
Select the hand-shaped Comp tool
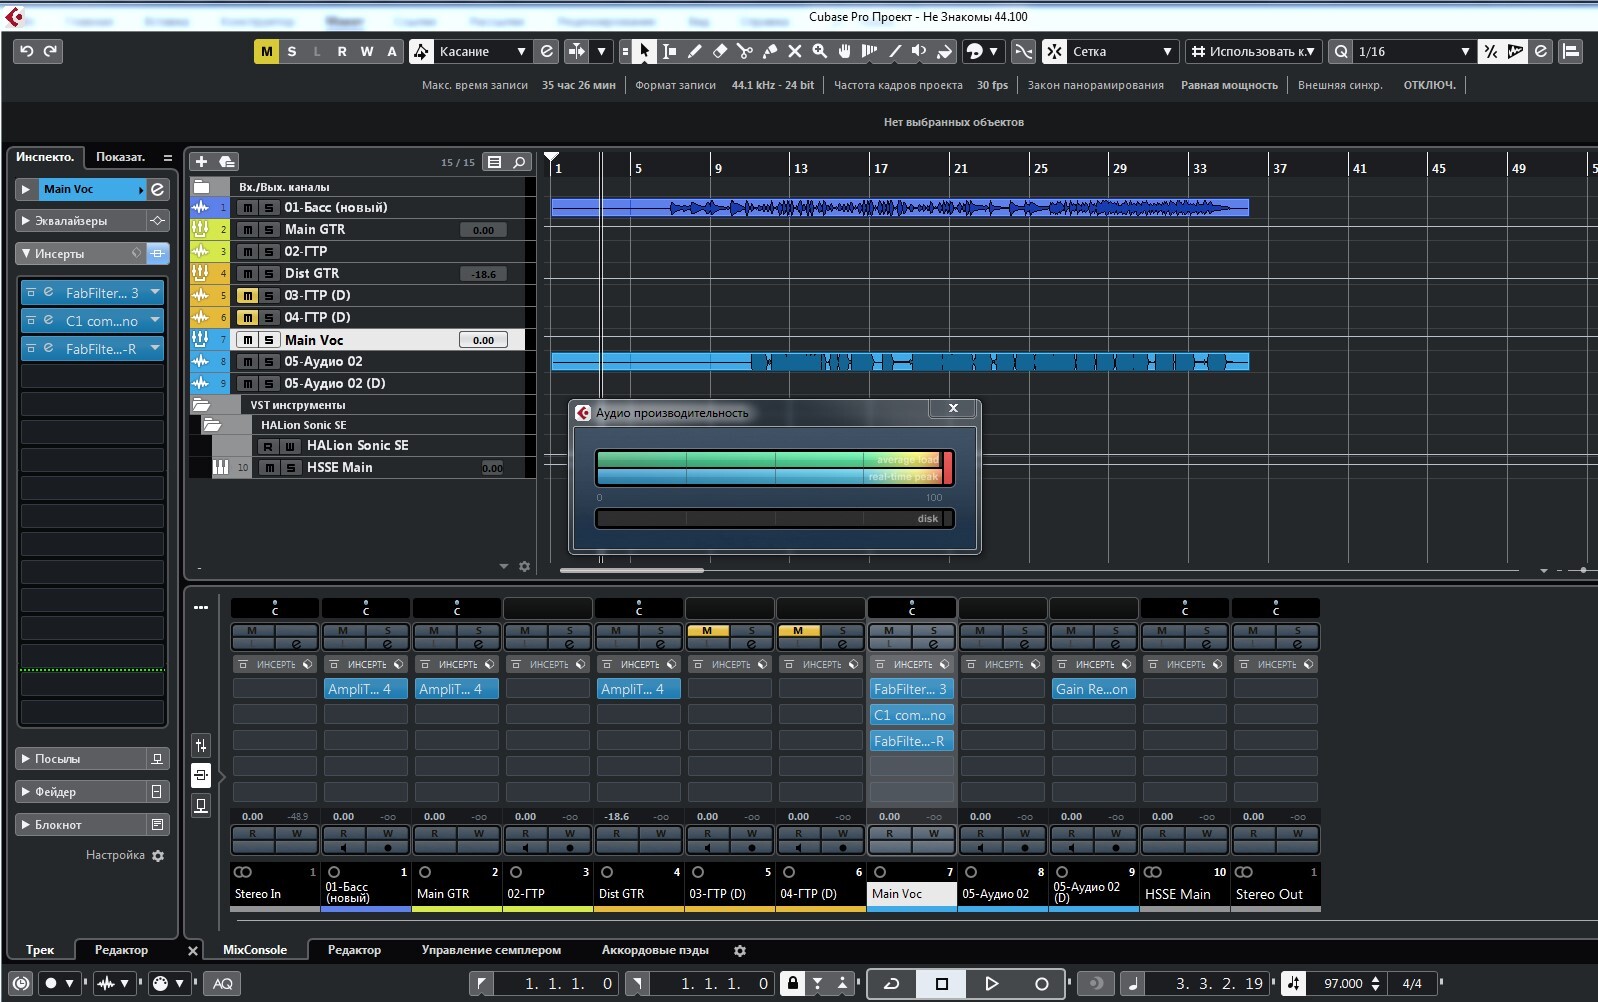(x=845, y=51)
